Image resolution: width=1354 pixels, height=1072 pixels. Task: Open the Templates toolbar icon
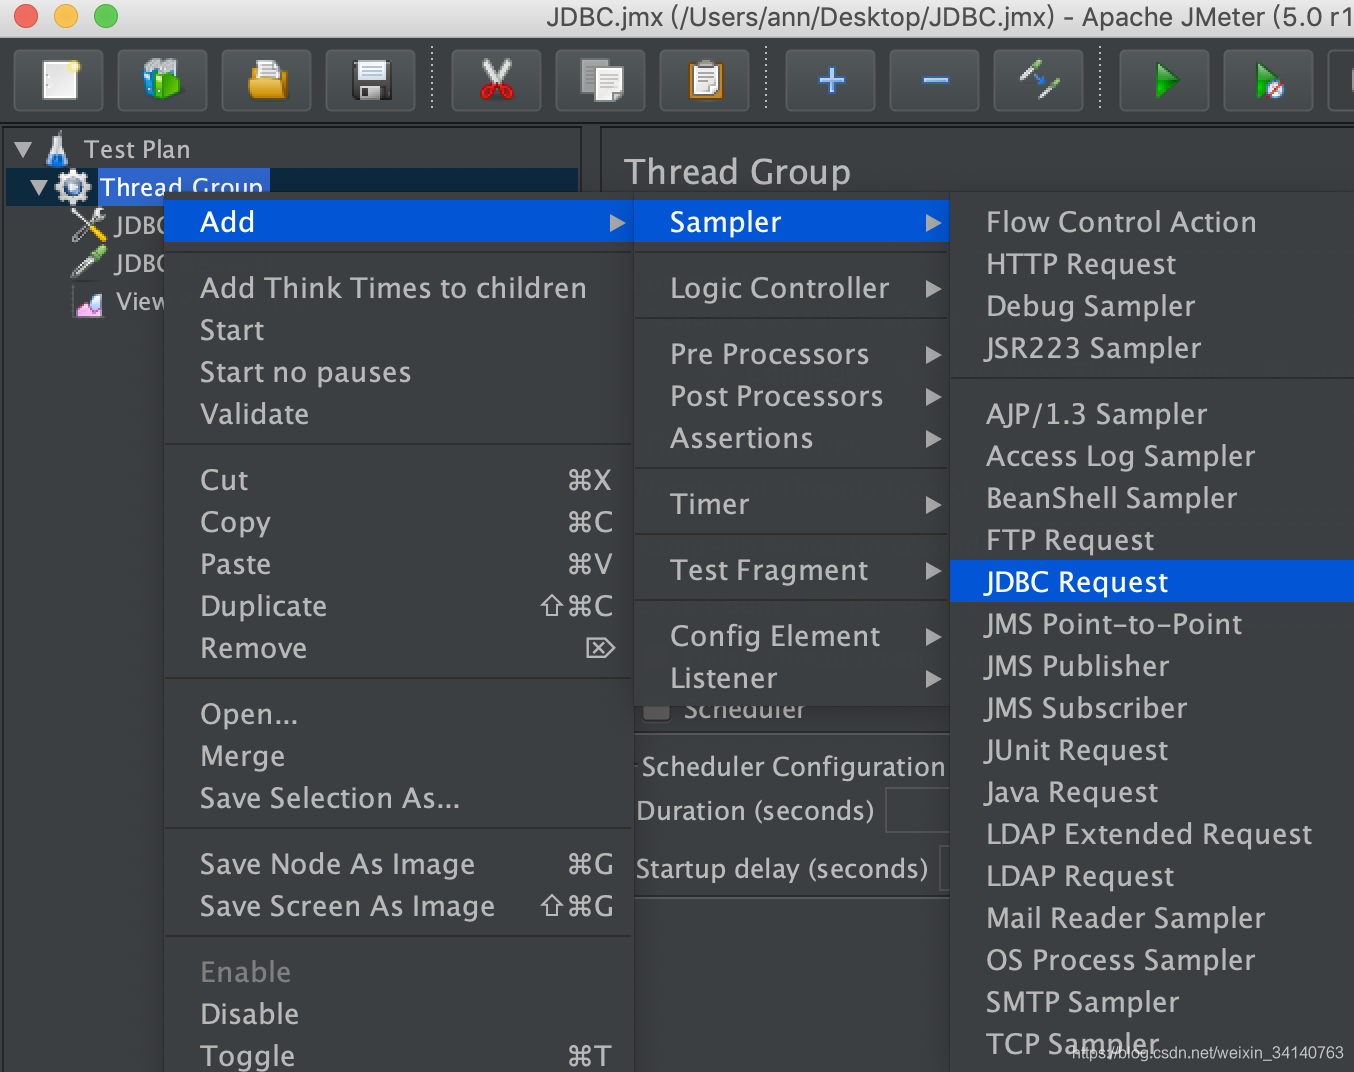[x=162, y=80]
